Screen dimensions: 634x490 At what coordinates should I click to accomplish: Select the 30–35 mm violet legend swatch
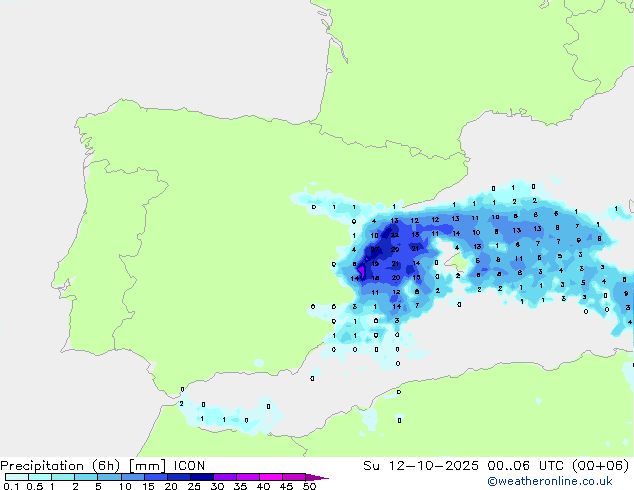pyautogui.click(x=225, y=477)
